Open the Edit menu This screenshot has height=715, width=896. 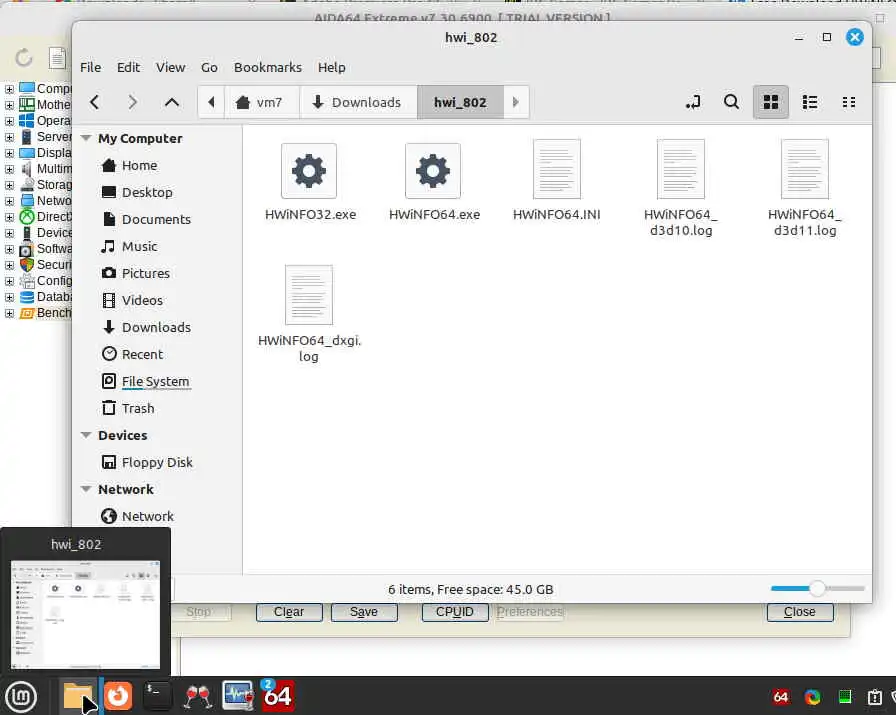tap(128, 67)
